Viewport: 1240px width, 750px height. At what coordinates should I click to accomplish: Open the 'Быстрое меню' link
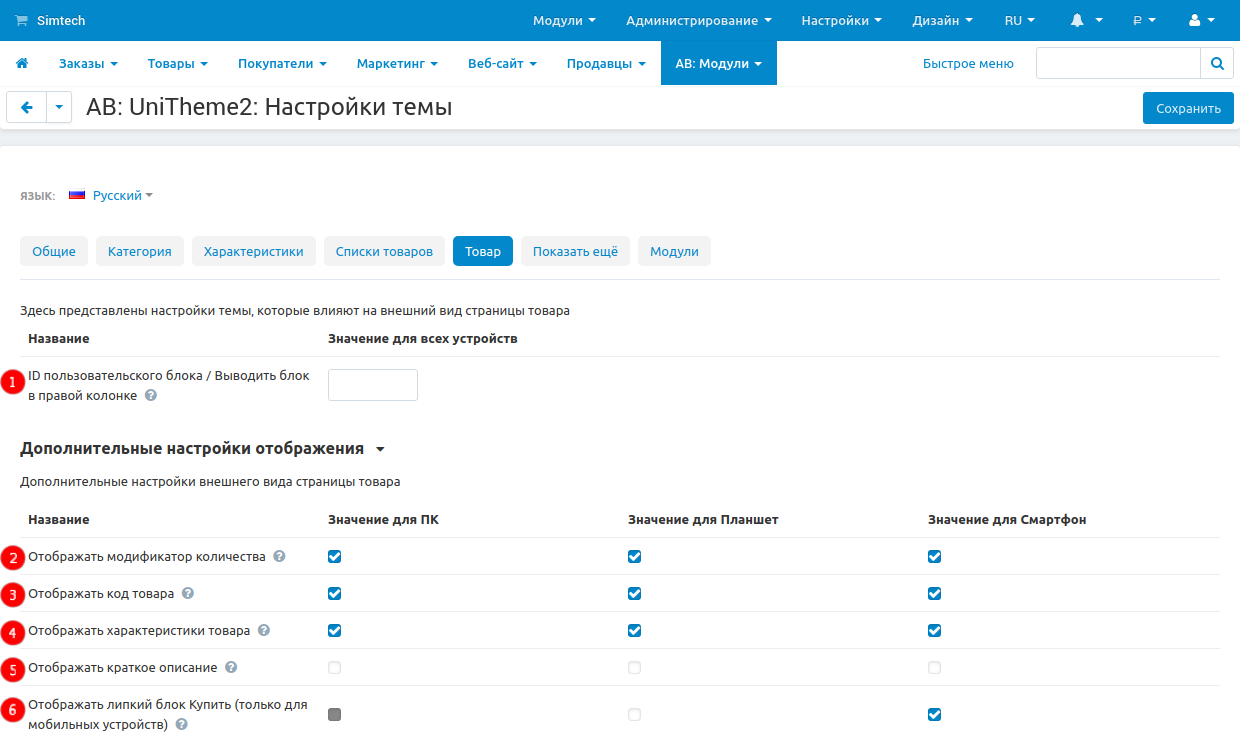pos(967,63)
